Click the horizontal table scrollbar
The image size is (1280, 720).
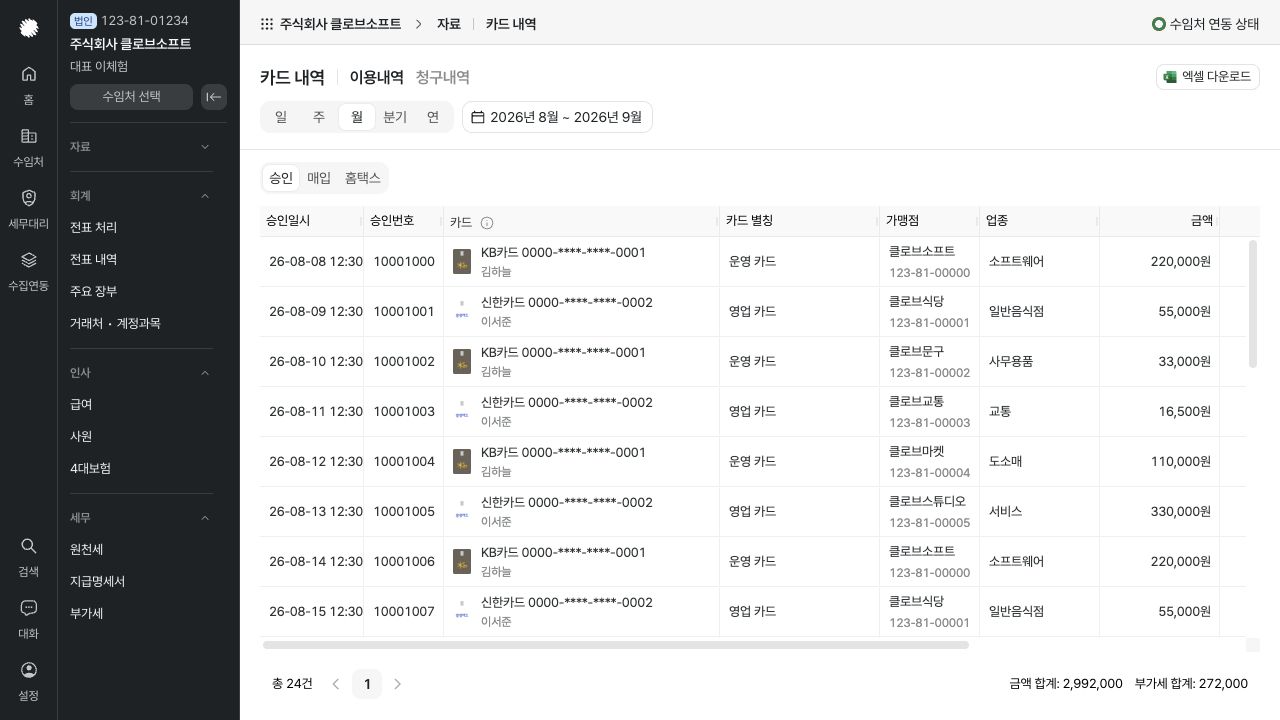(x=616, y=645)
